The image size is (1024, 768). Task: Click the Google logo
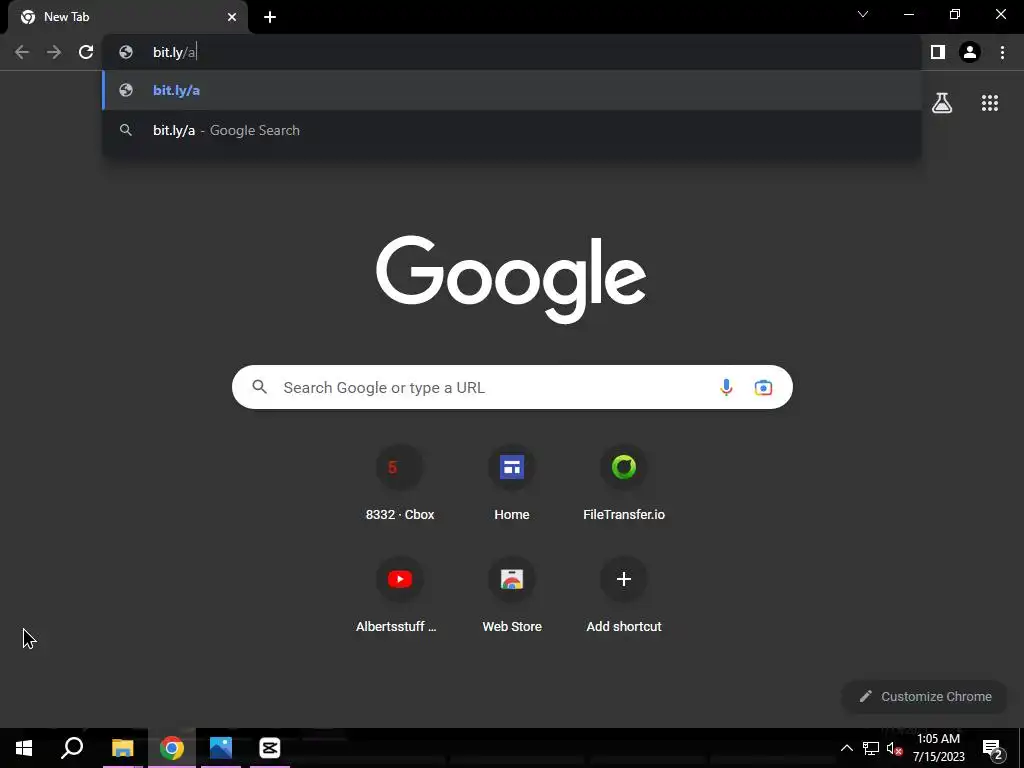click(511, 280)
